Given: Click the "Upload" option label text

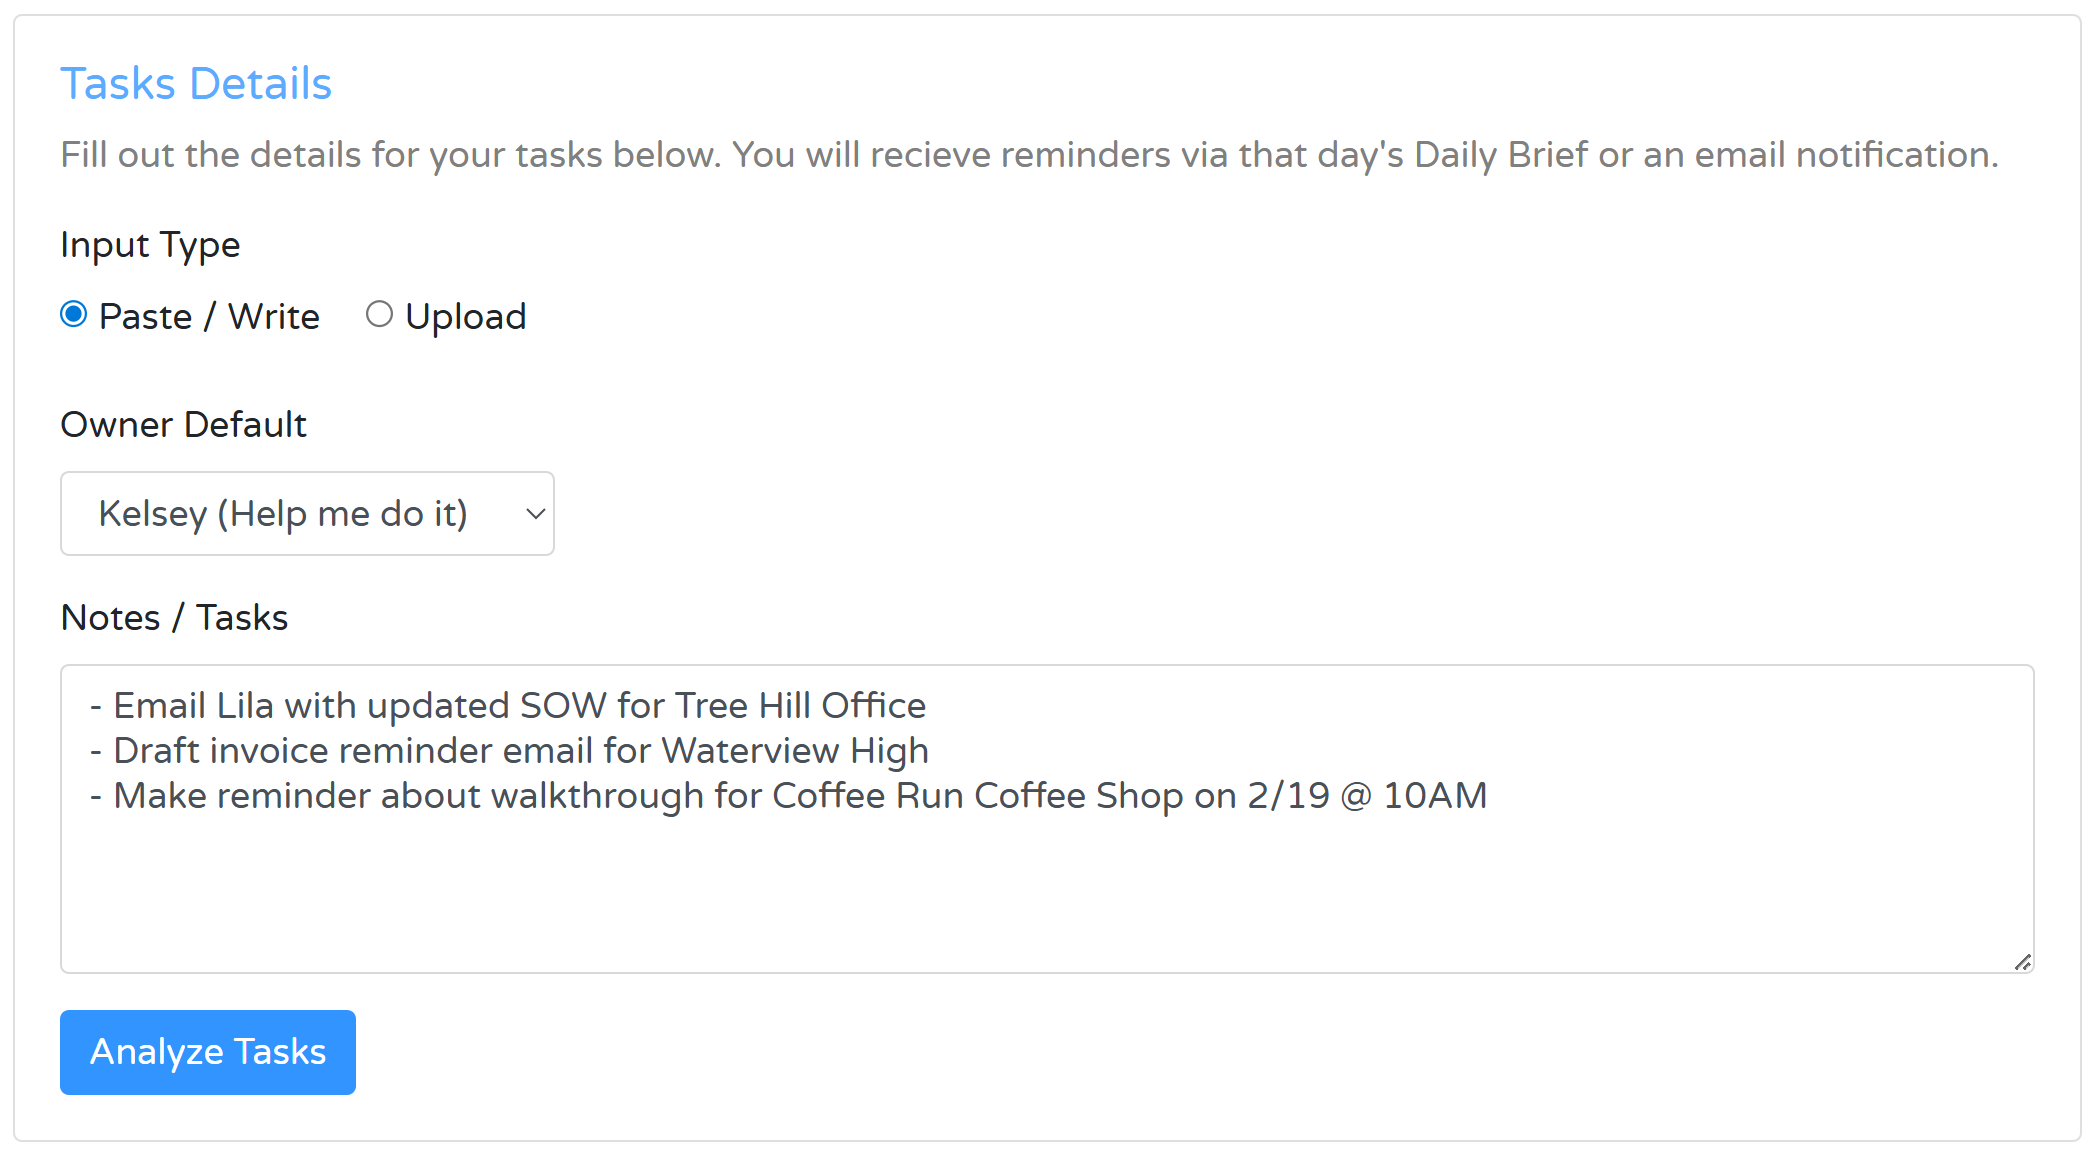Looking at the screenshot, I should coord(465,317).
